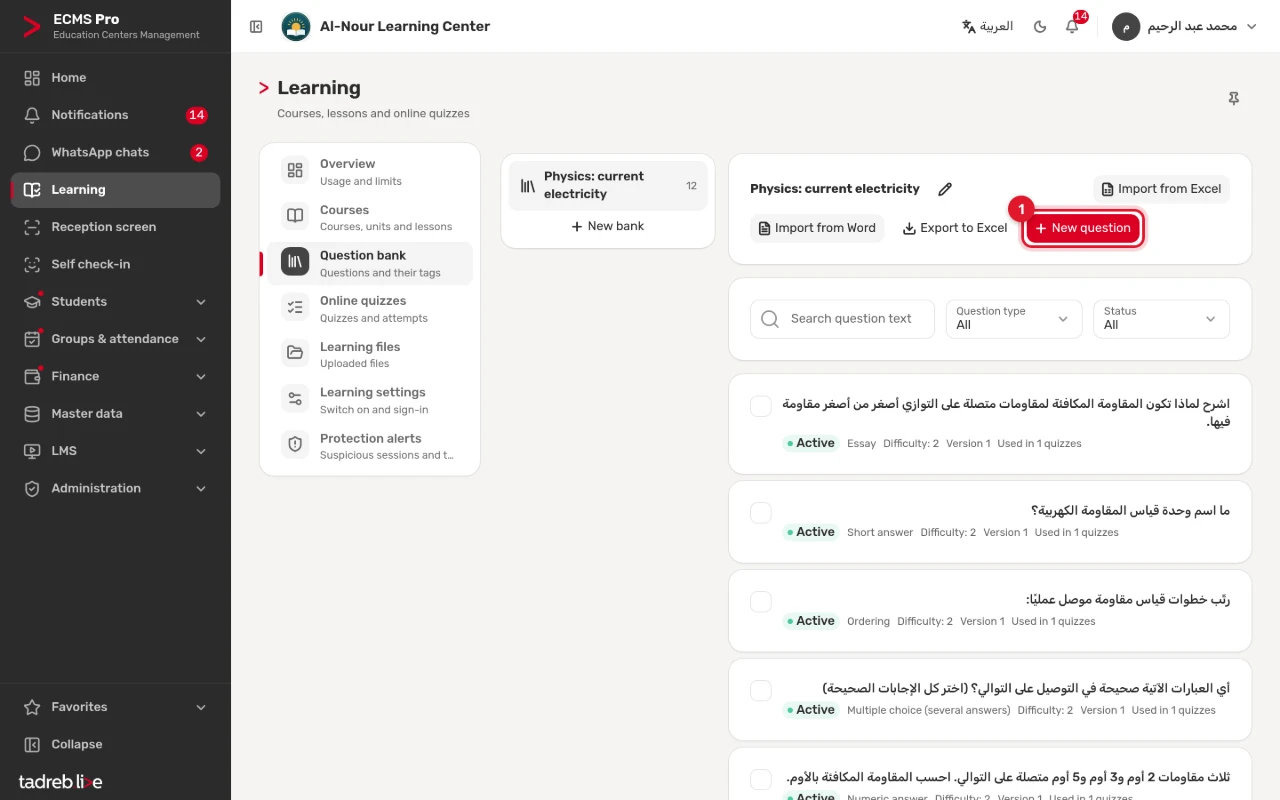Click Import from Excel
Viewport: 1280px width, 800px height.
click(1161, 189)
